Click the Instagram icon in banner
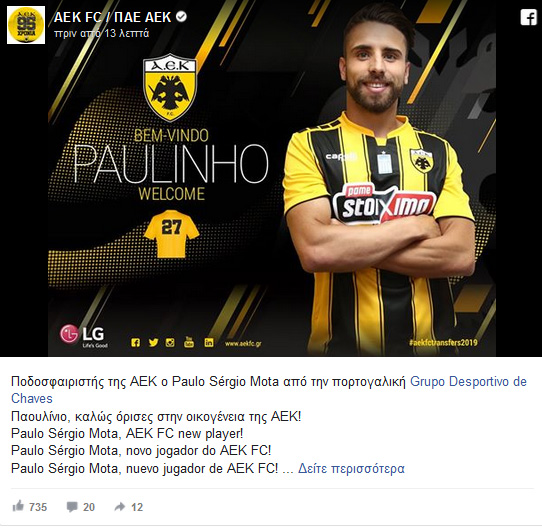Viewport: 542px width, 529px height. pyautogui.click(x=170, y=343)
